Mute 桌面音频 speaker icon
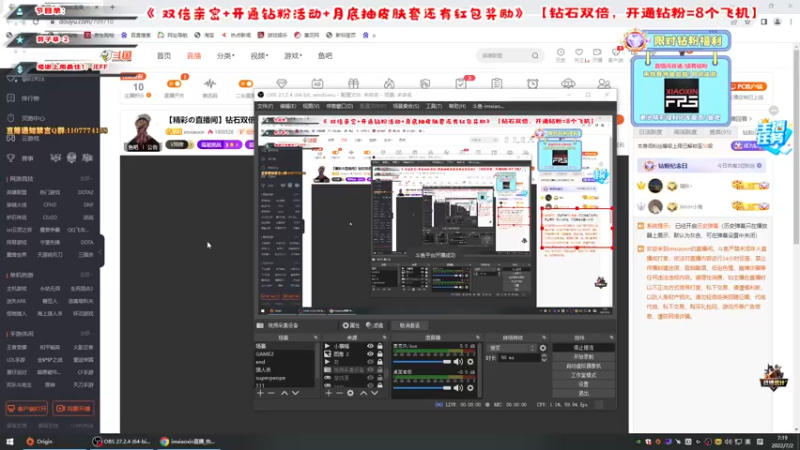 coord(458,388)
